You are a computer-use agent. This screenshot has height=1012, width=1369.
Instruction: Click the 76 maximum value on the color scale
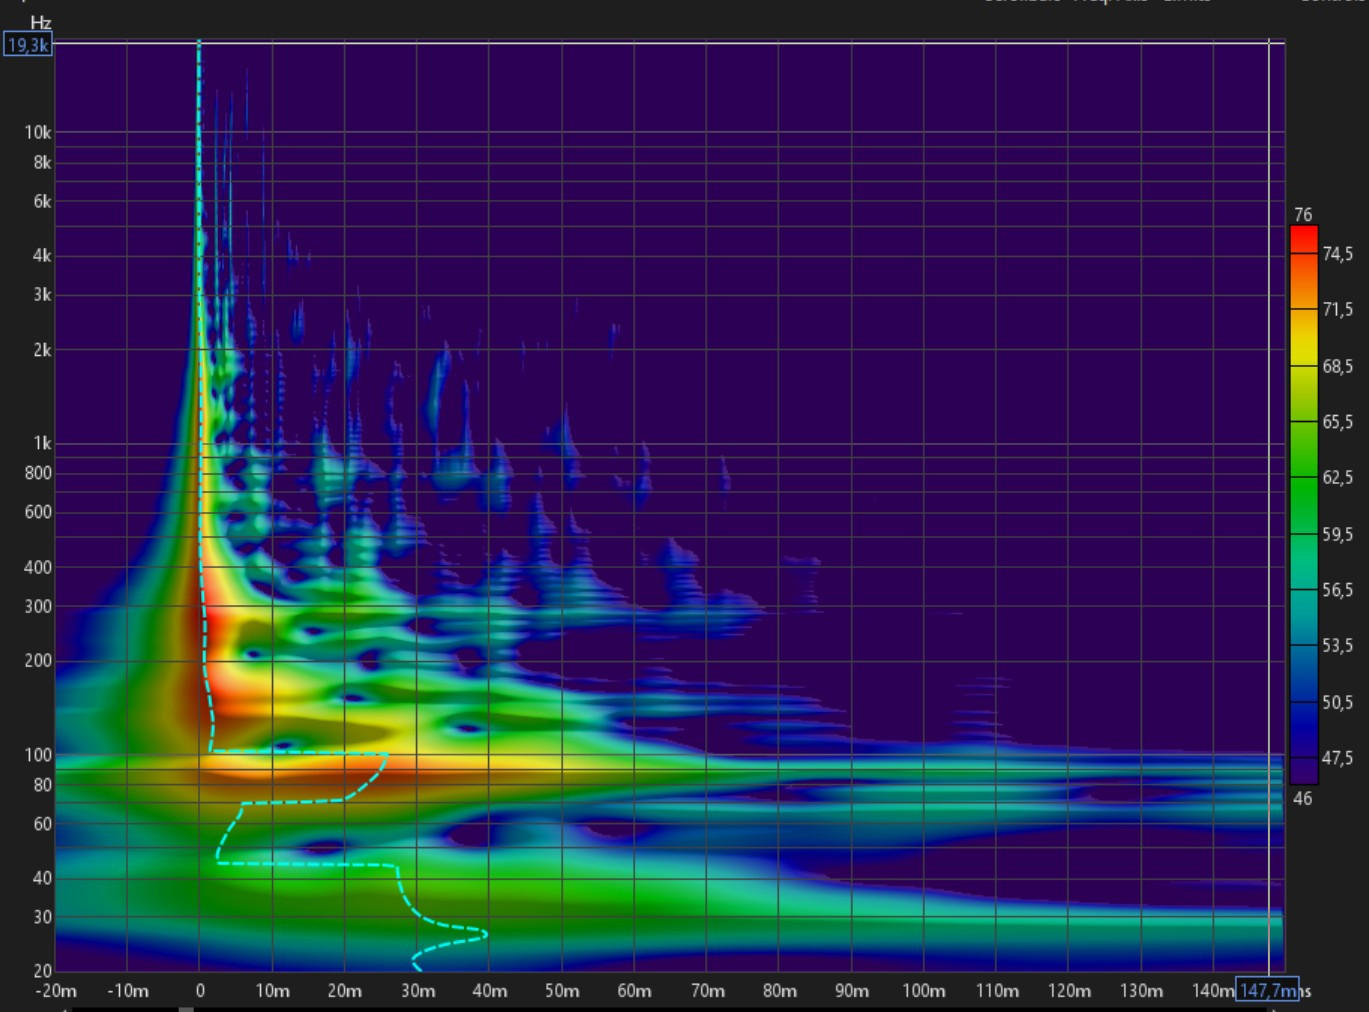pos(1302,215)
